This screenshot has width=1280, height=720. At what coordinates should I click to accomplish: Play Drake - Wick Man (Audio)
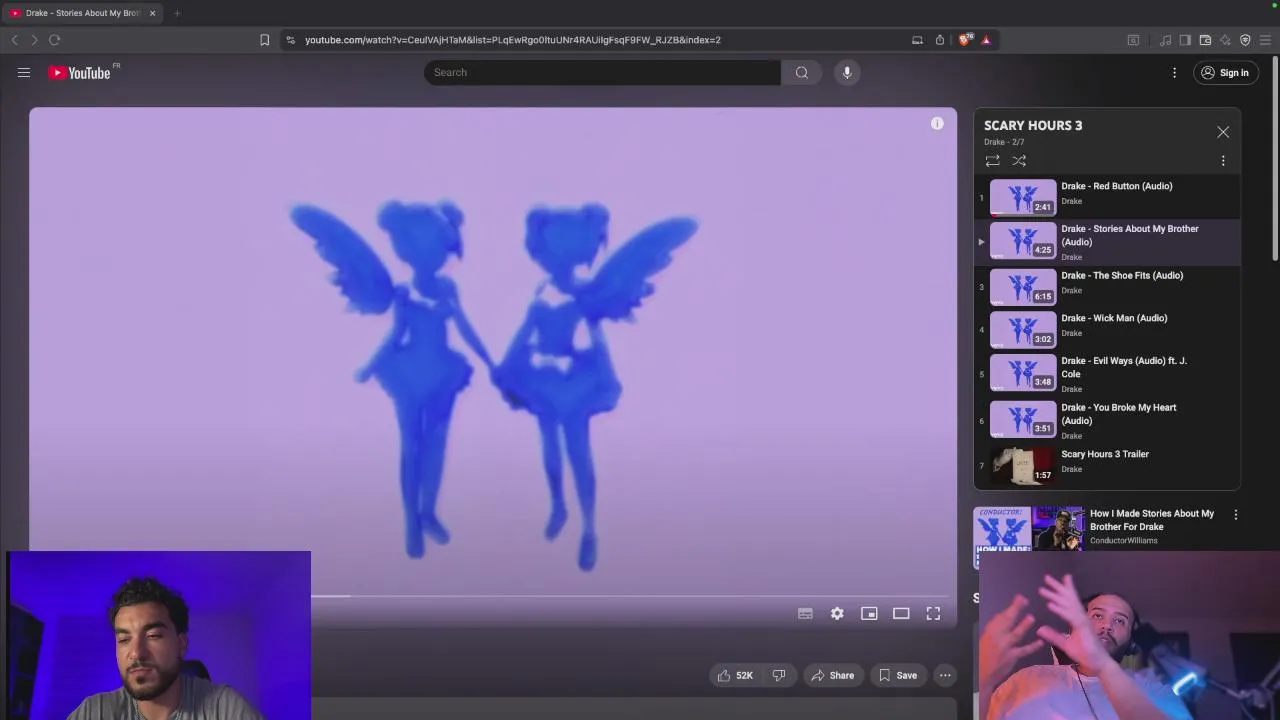1107,329
